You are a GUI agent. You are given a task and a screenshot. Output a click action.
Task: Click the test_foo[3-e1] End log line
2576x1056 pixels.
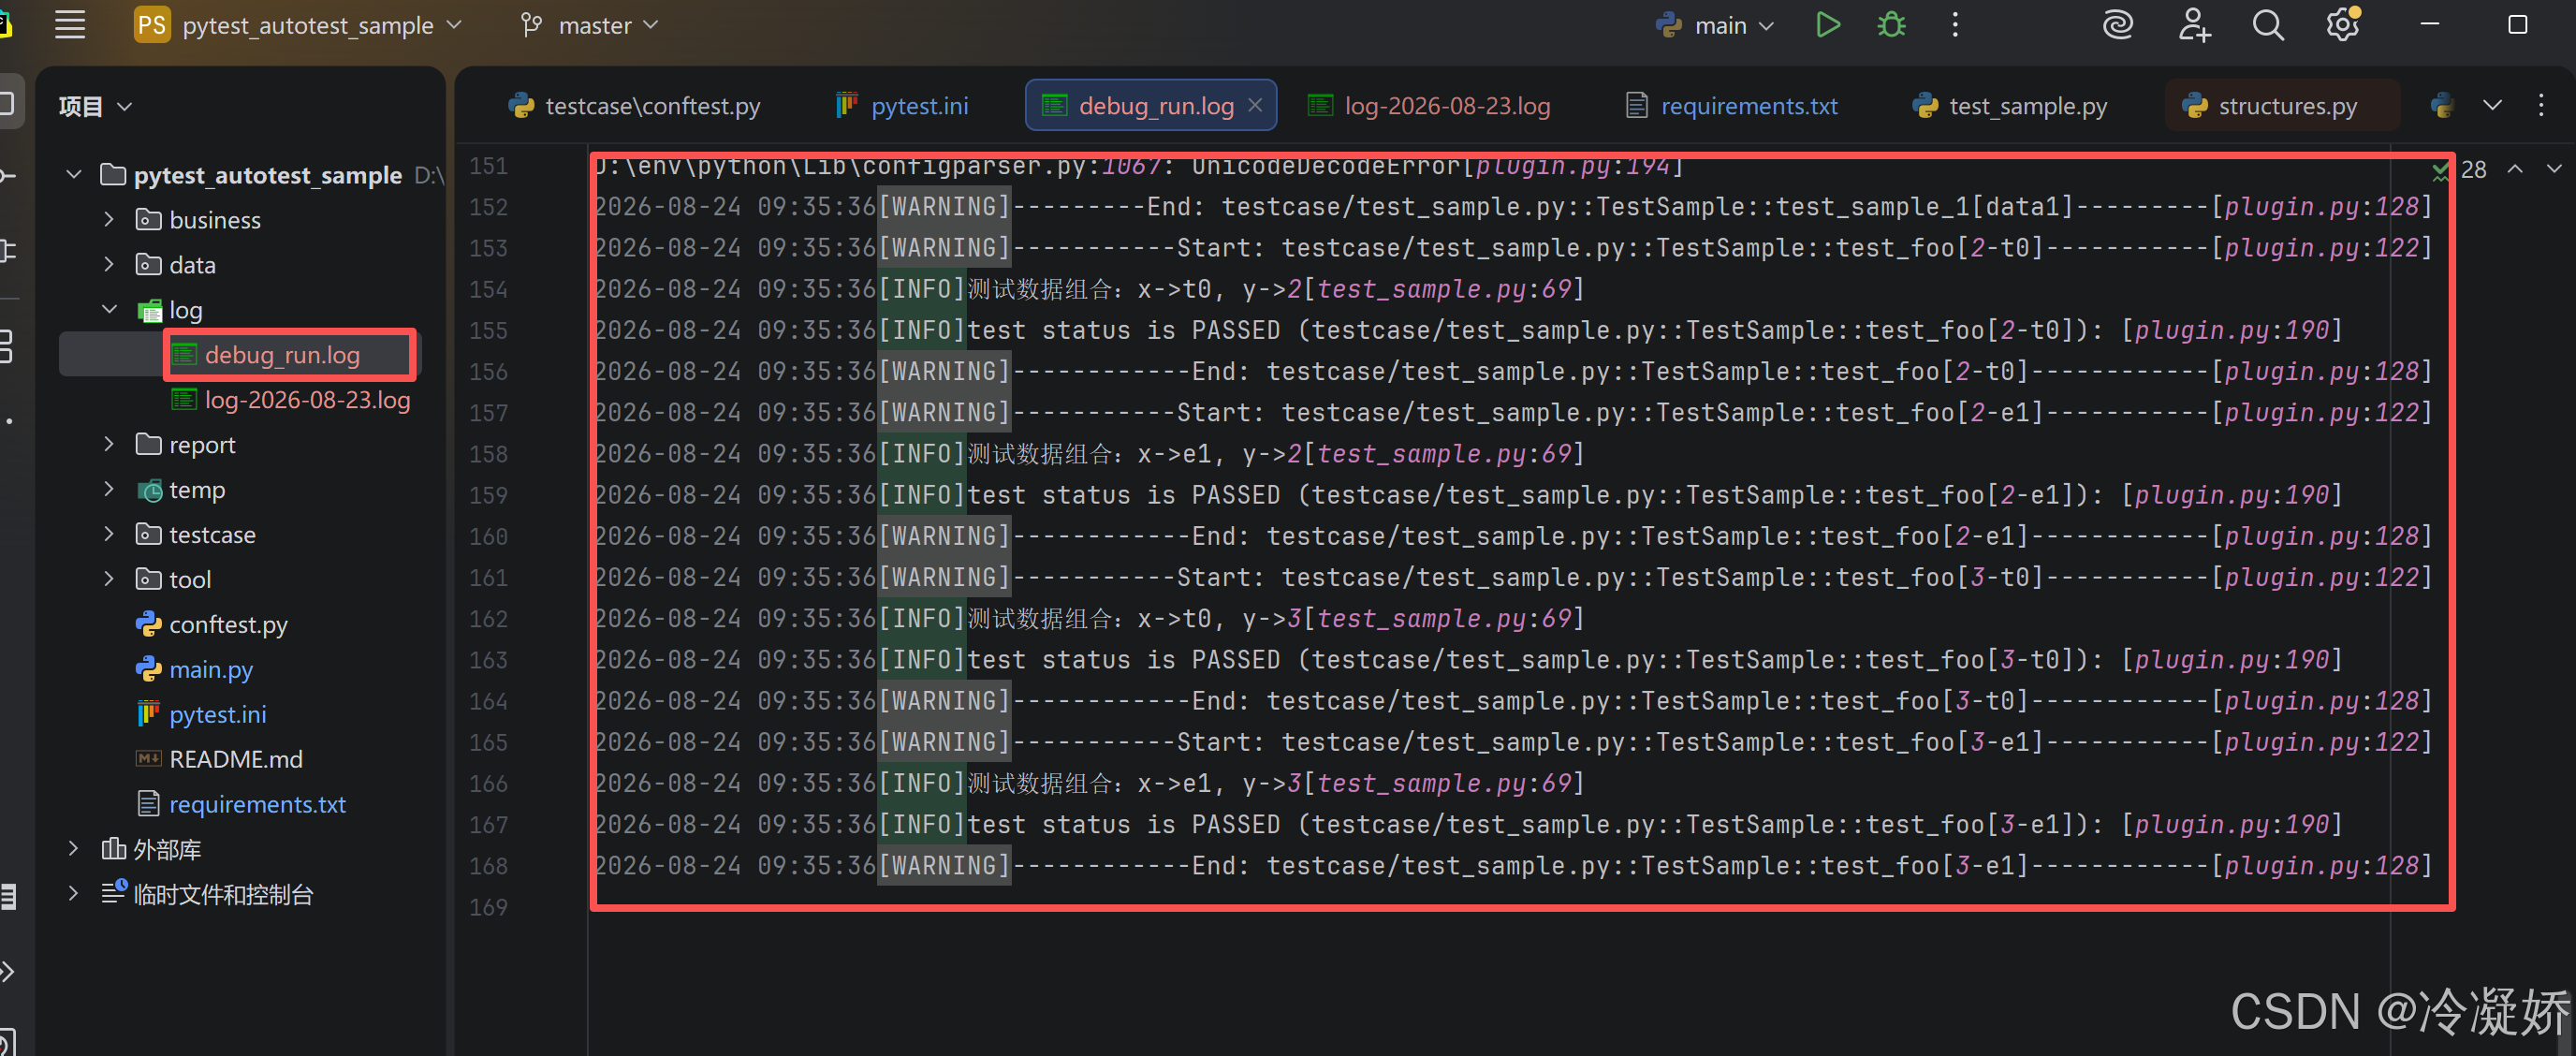tap(1513, 866)
